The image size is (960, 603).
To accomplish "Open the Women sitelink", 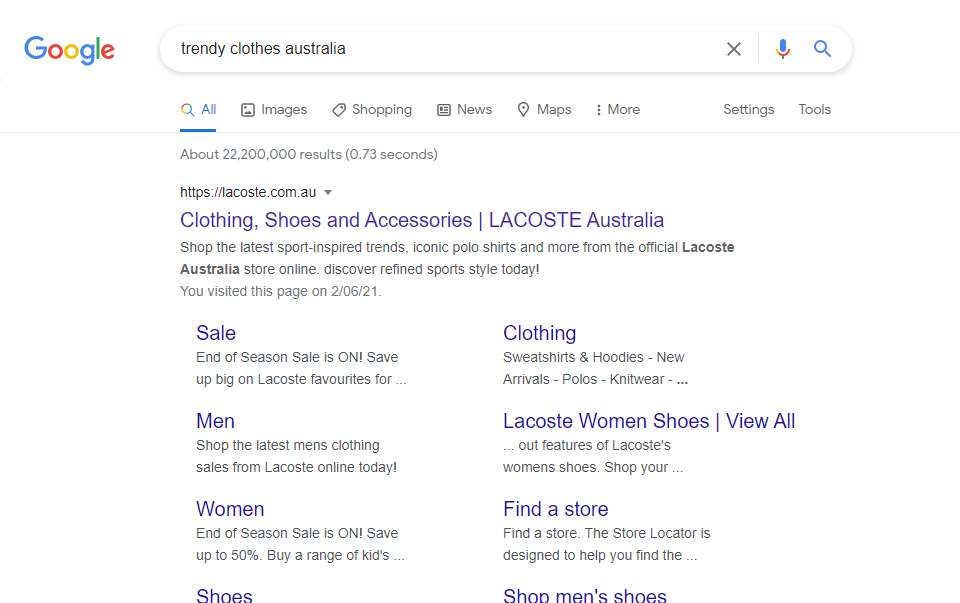I will 230,509.
